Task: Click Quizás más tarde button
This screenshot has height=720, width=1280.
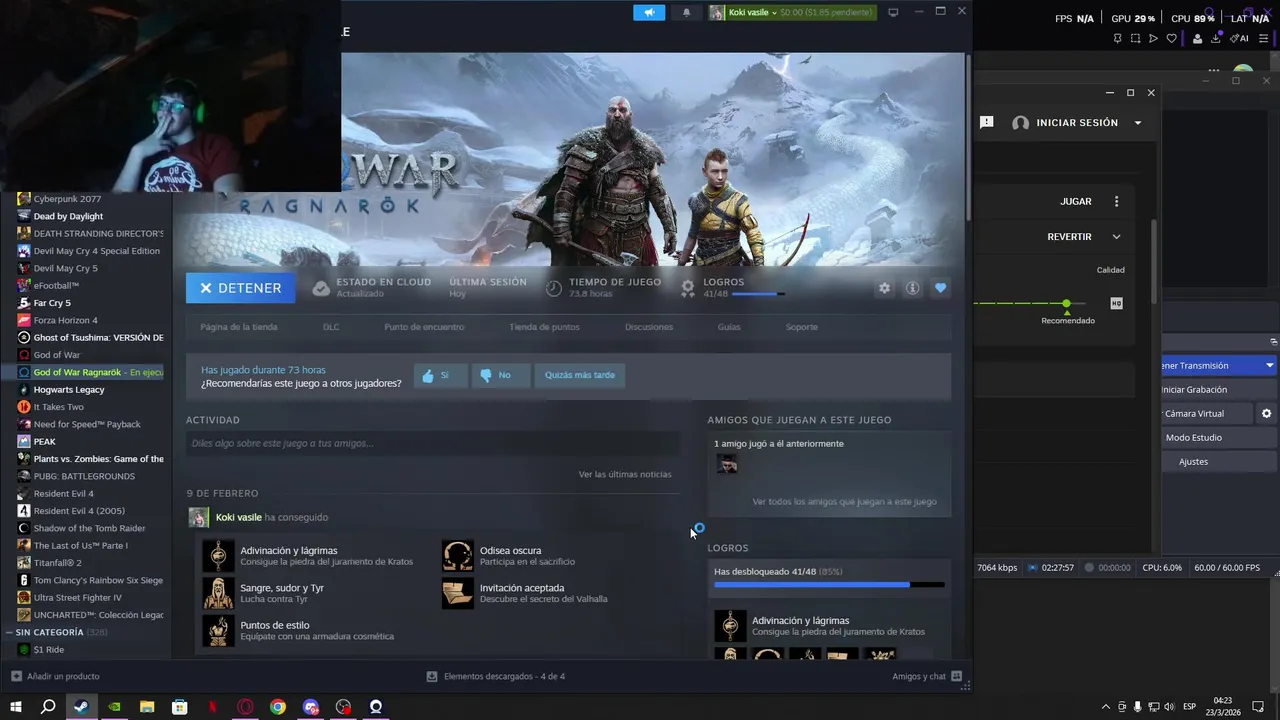Action: coord(580,375)
